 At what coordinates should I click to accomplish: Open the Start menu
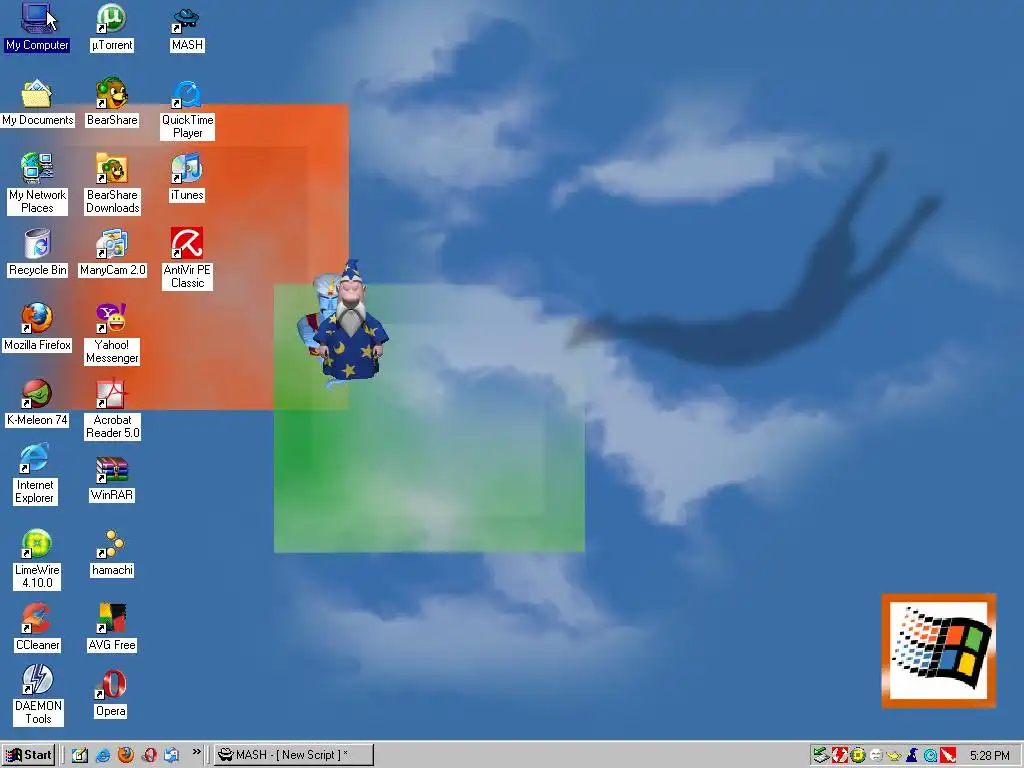click(28, 755)
